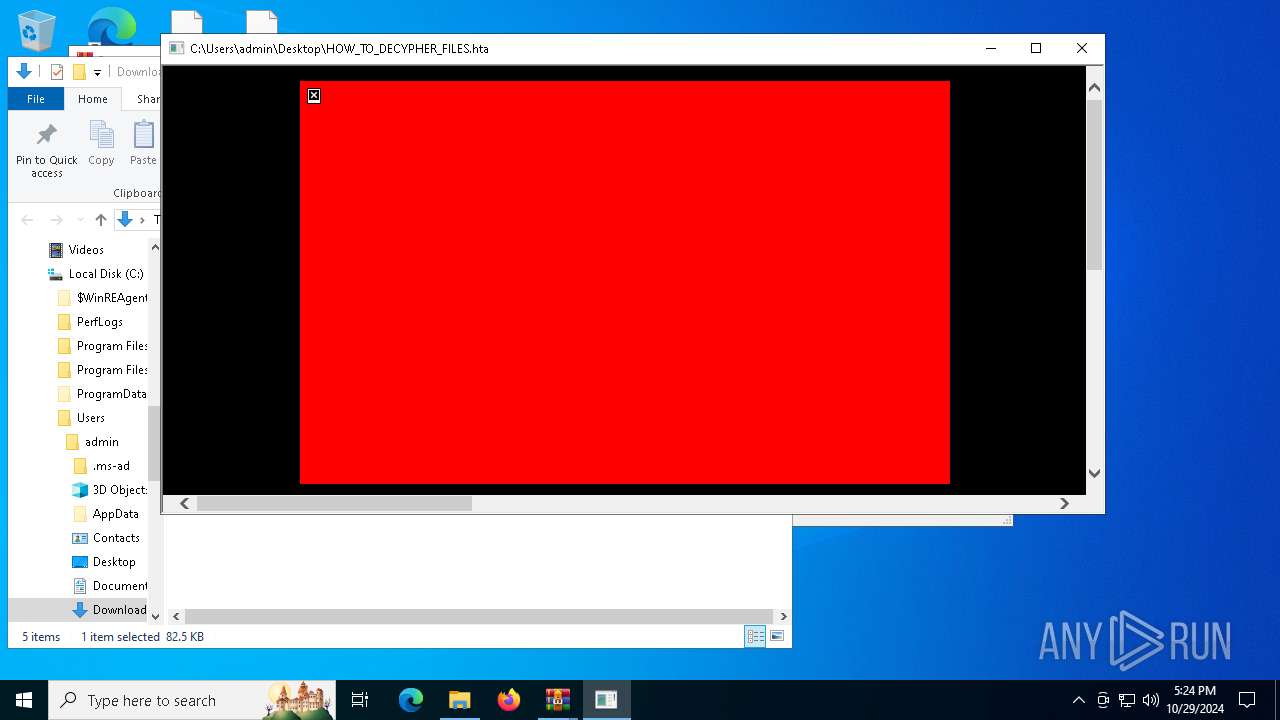Viewport: 1280px width, 720px height.
Task: Switch Explorer to details view icon
Action: point(755,636)
